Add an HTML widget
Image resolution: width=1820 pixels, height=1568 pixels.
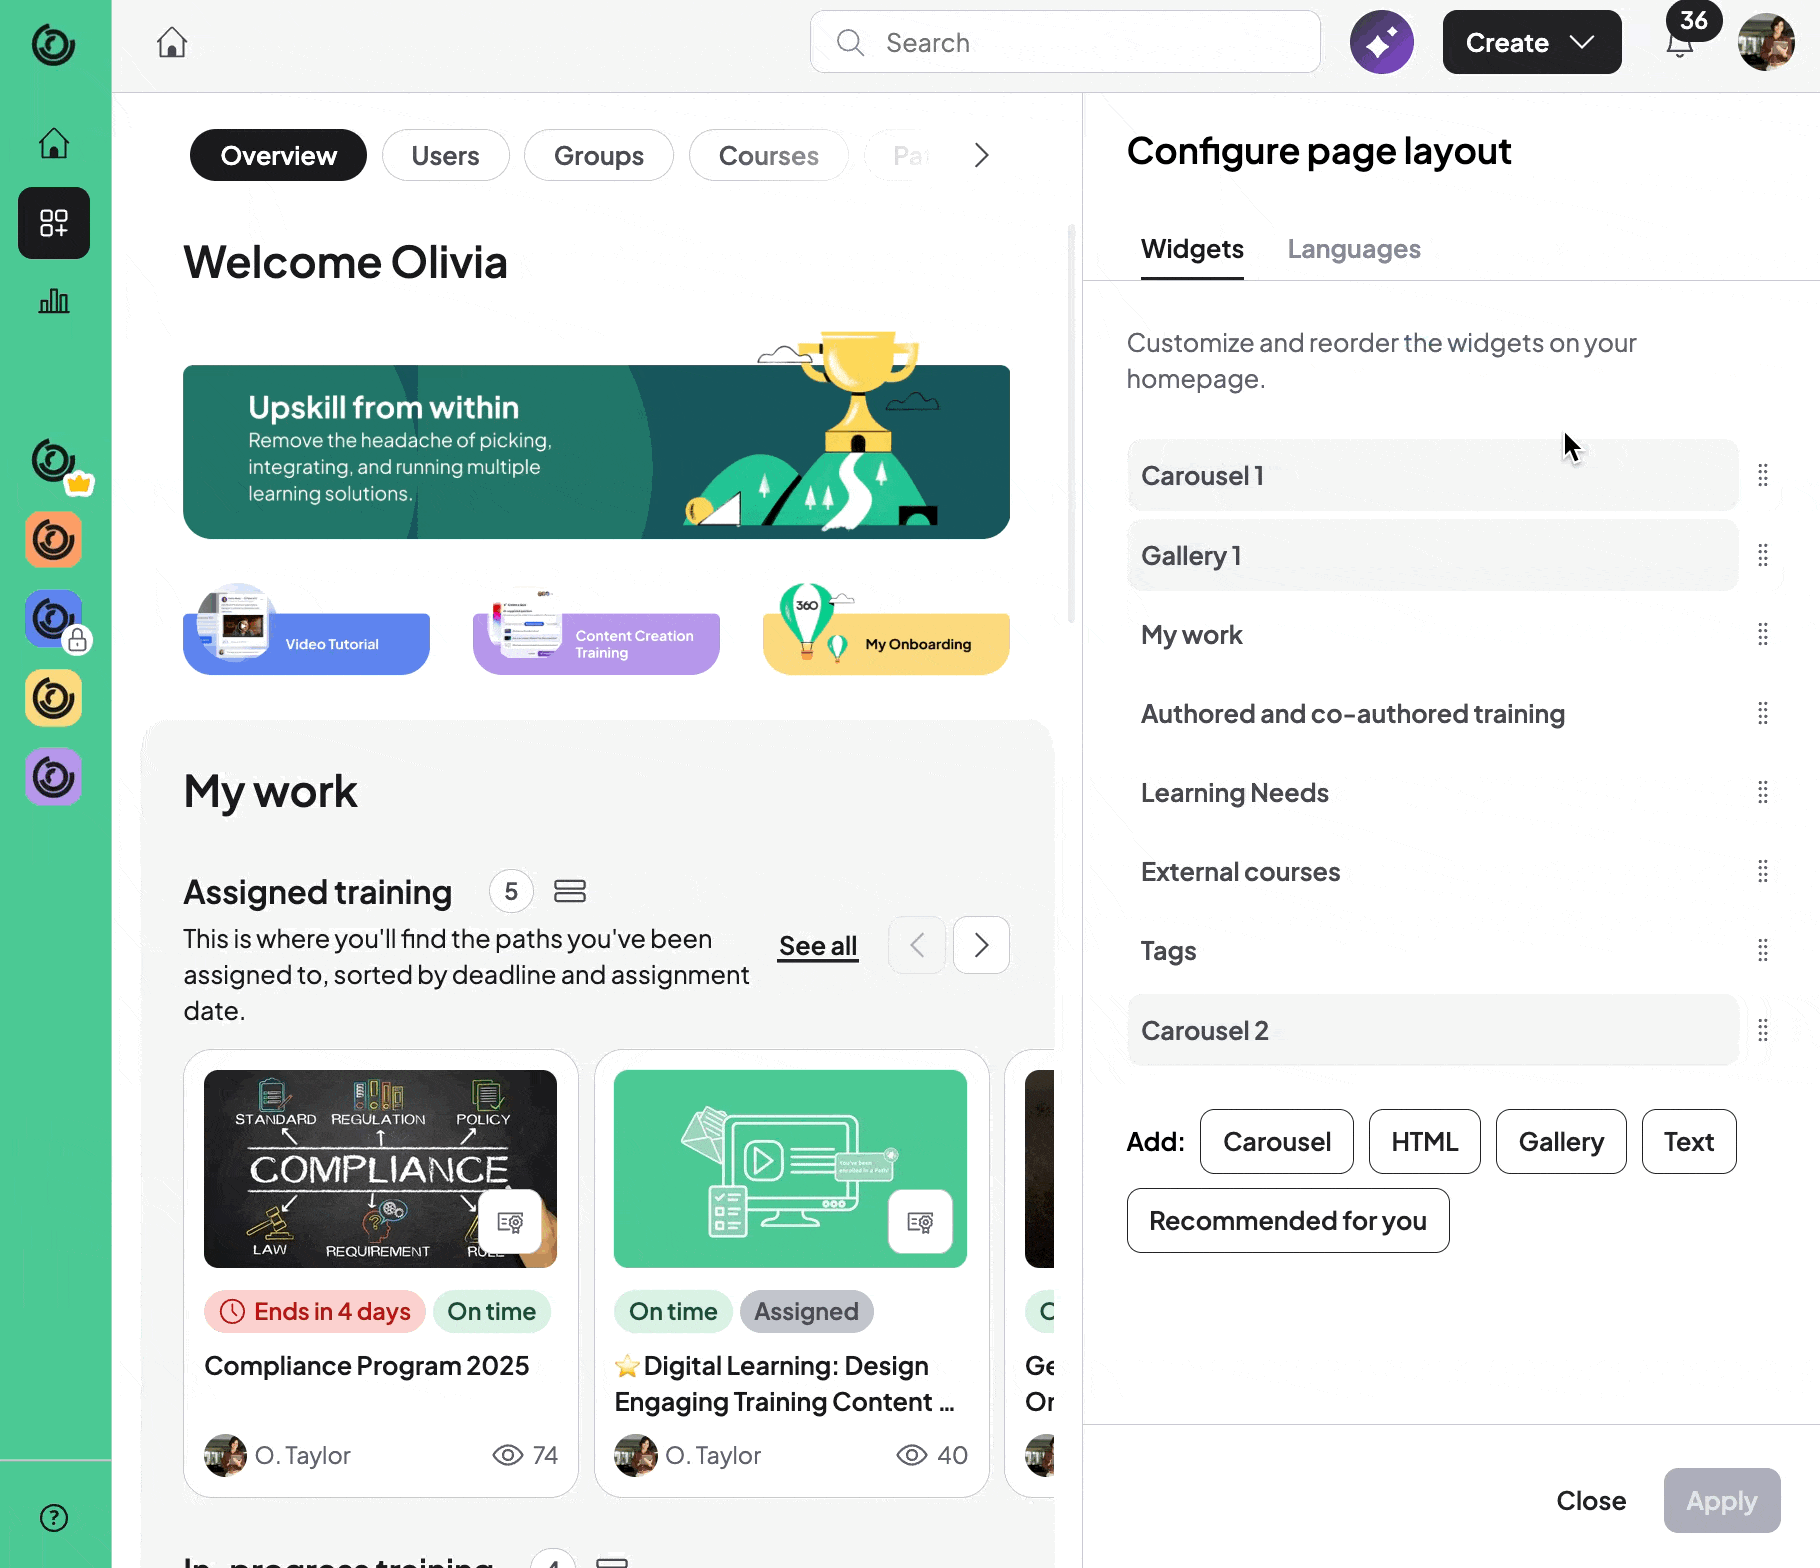(1425, 1141)
